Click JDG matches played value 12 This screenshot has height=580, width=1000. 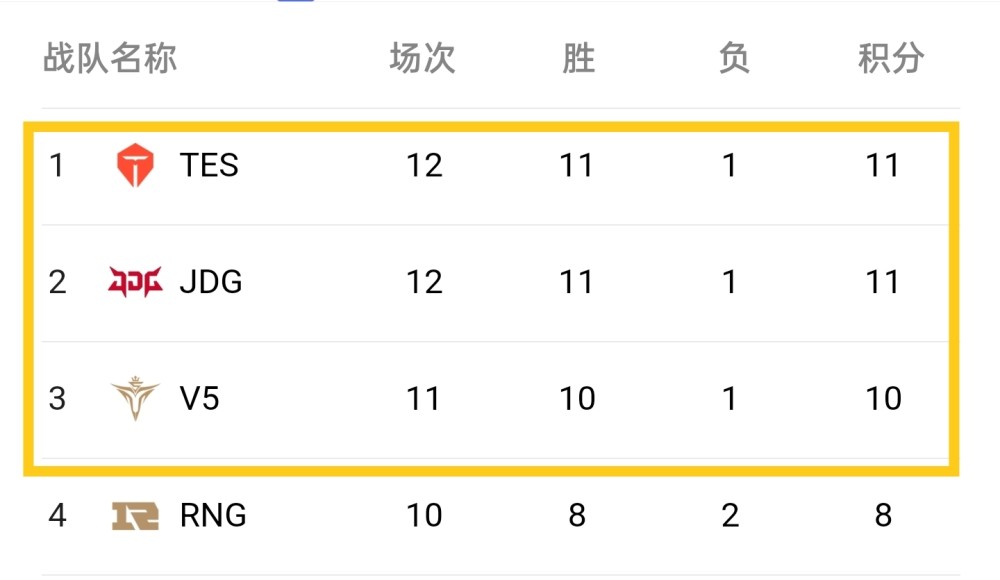coord(424,282)
